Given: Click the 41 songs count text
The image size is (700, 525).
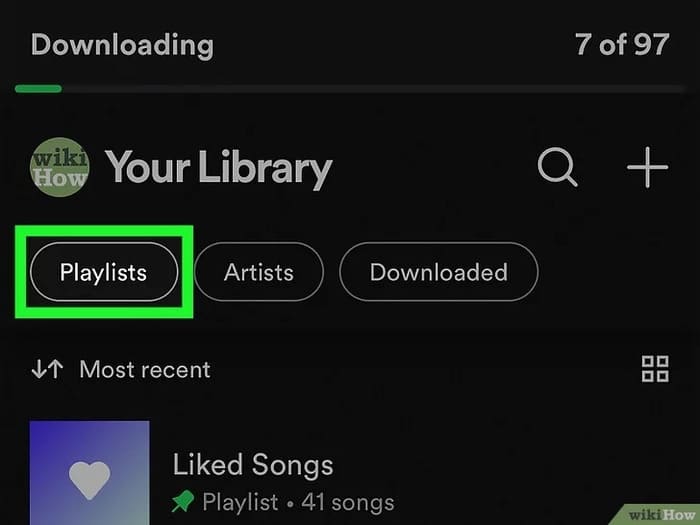Looking at the screenshot, I should point(351,502).
